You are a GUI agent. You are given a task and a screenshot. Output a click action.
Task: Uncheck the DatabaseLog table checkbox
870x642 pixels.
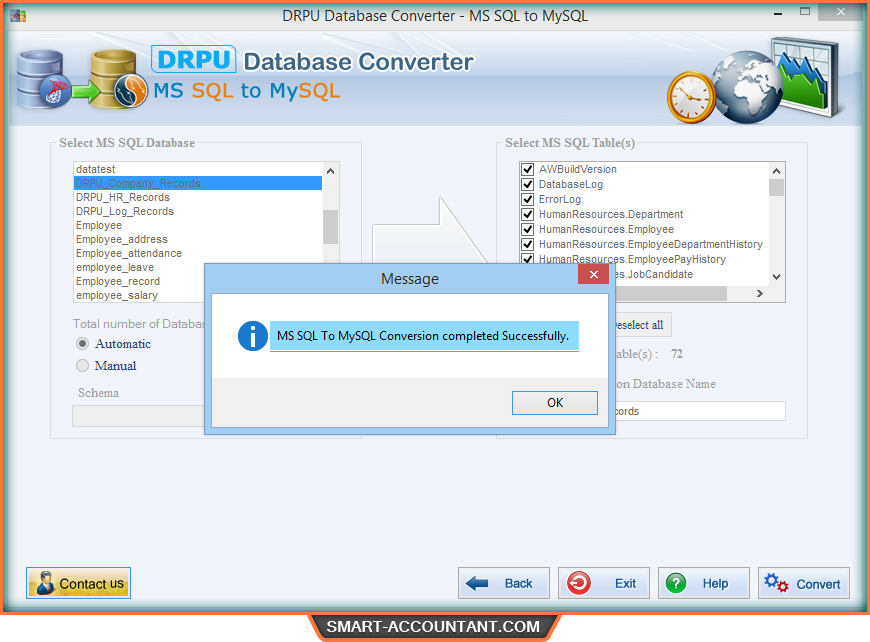point(528,184)
